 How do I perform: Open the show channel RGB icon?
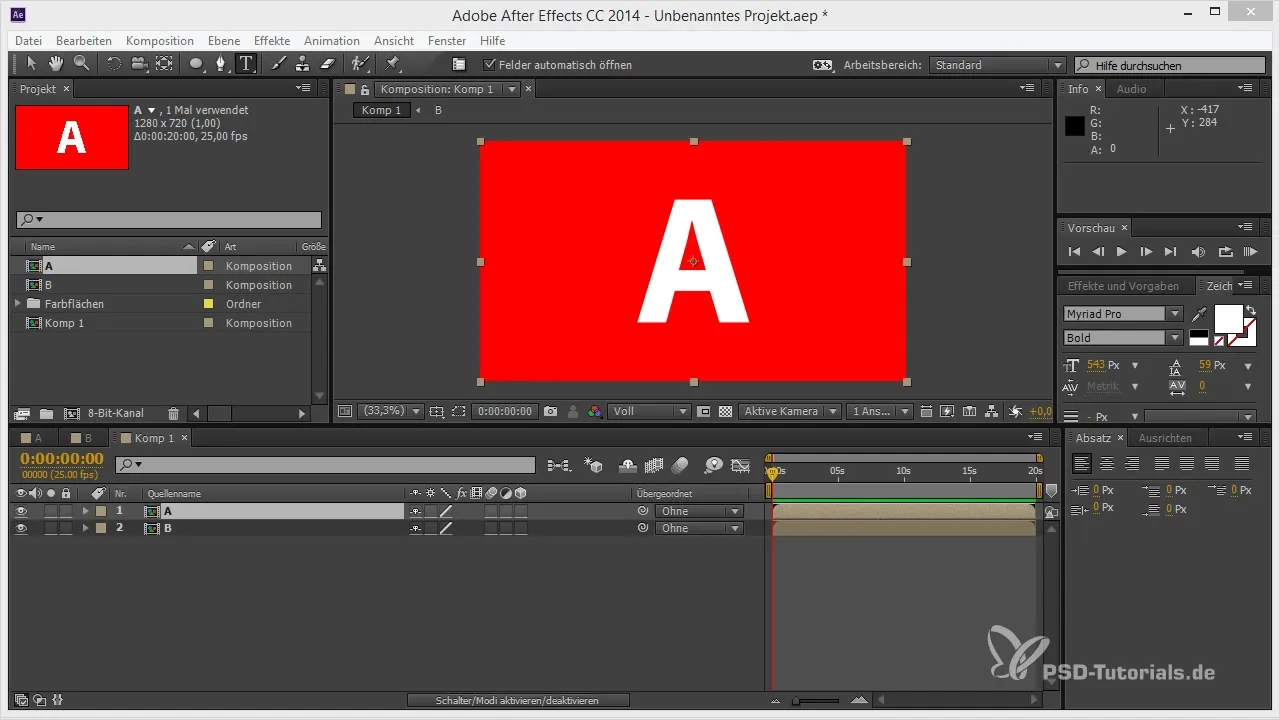[x=595, y=411]
